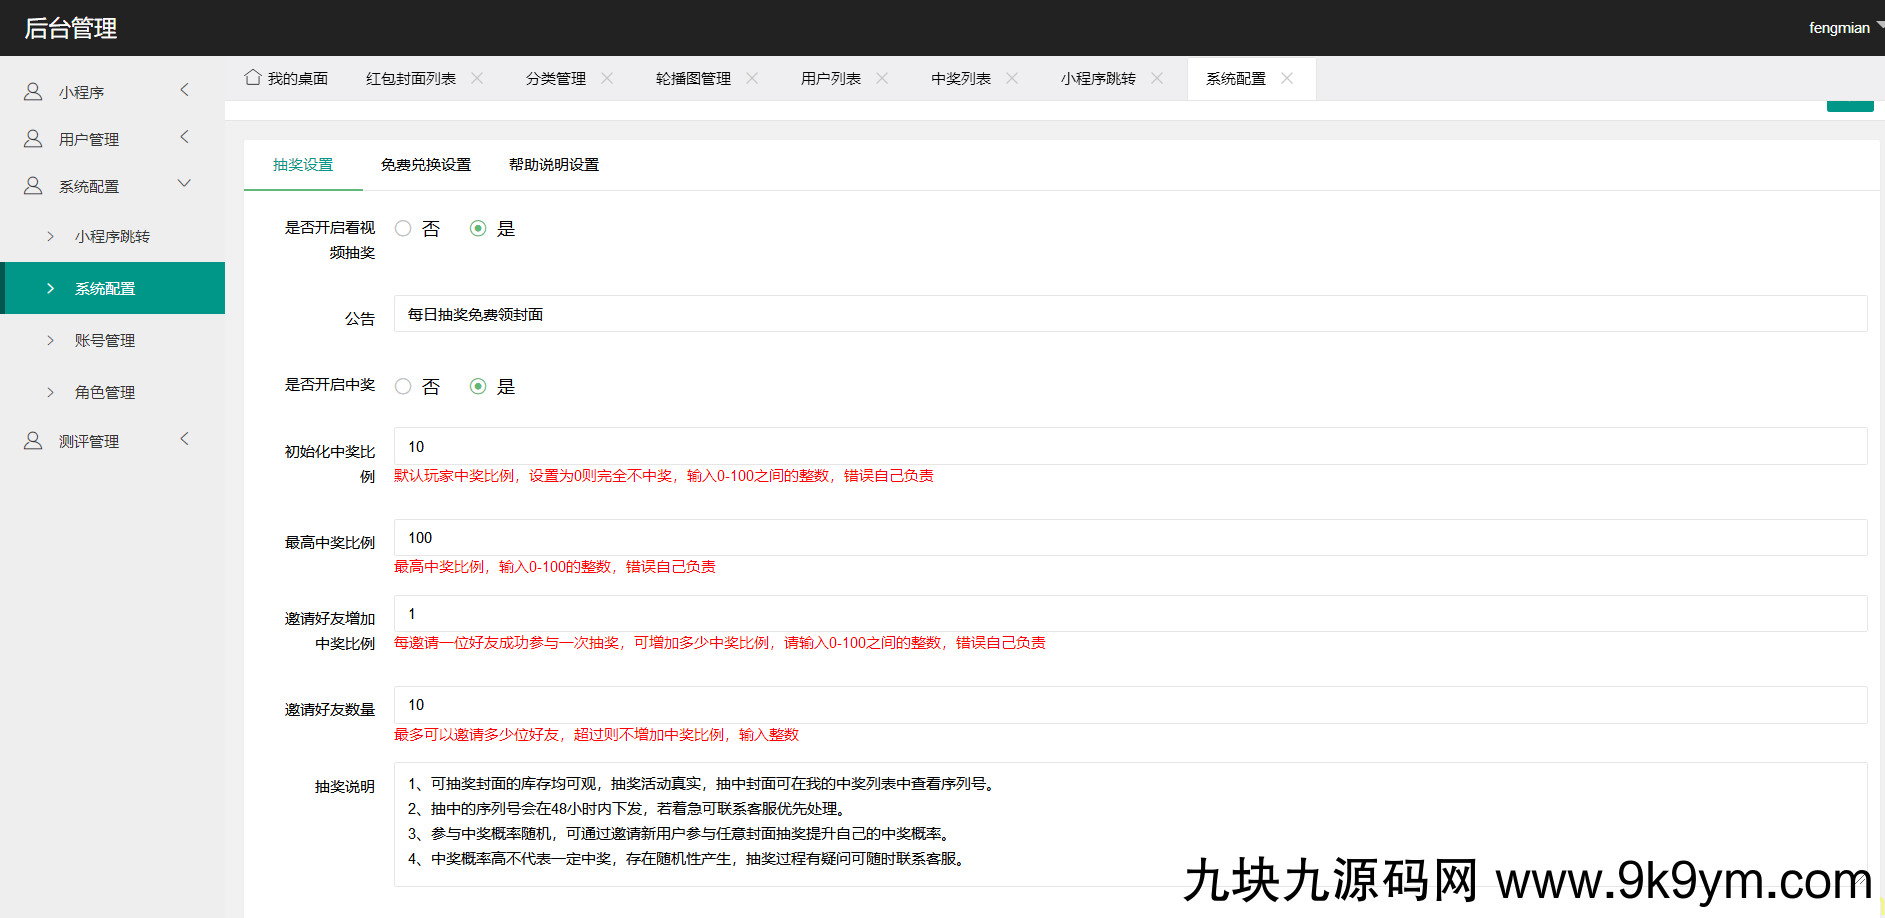The width and height of the screenshot is (1885, 918).
Task: Close the 红包封面列表 tab
Action: tap(477, 78)
